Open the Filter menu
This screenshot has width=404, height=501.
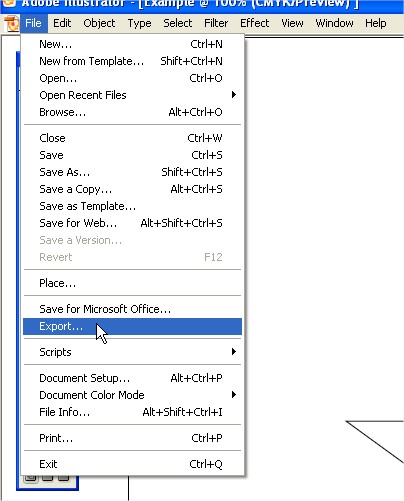pyautogui.click(x=216, y=23)
